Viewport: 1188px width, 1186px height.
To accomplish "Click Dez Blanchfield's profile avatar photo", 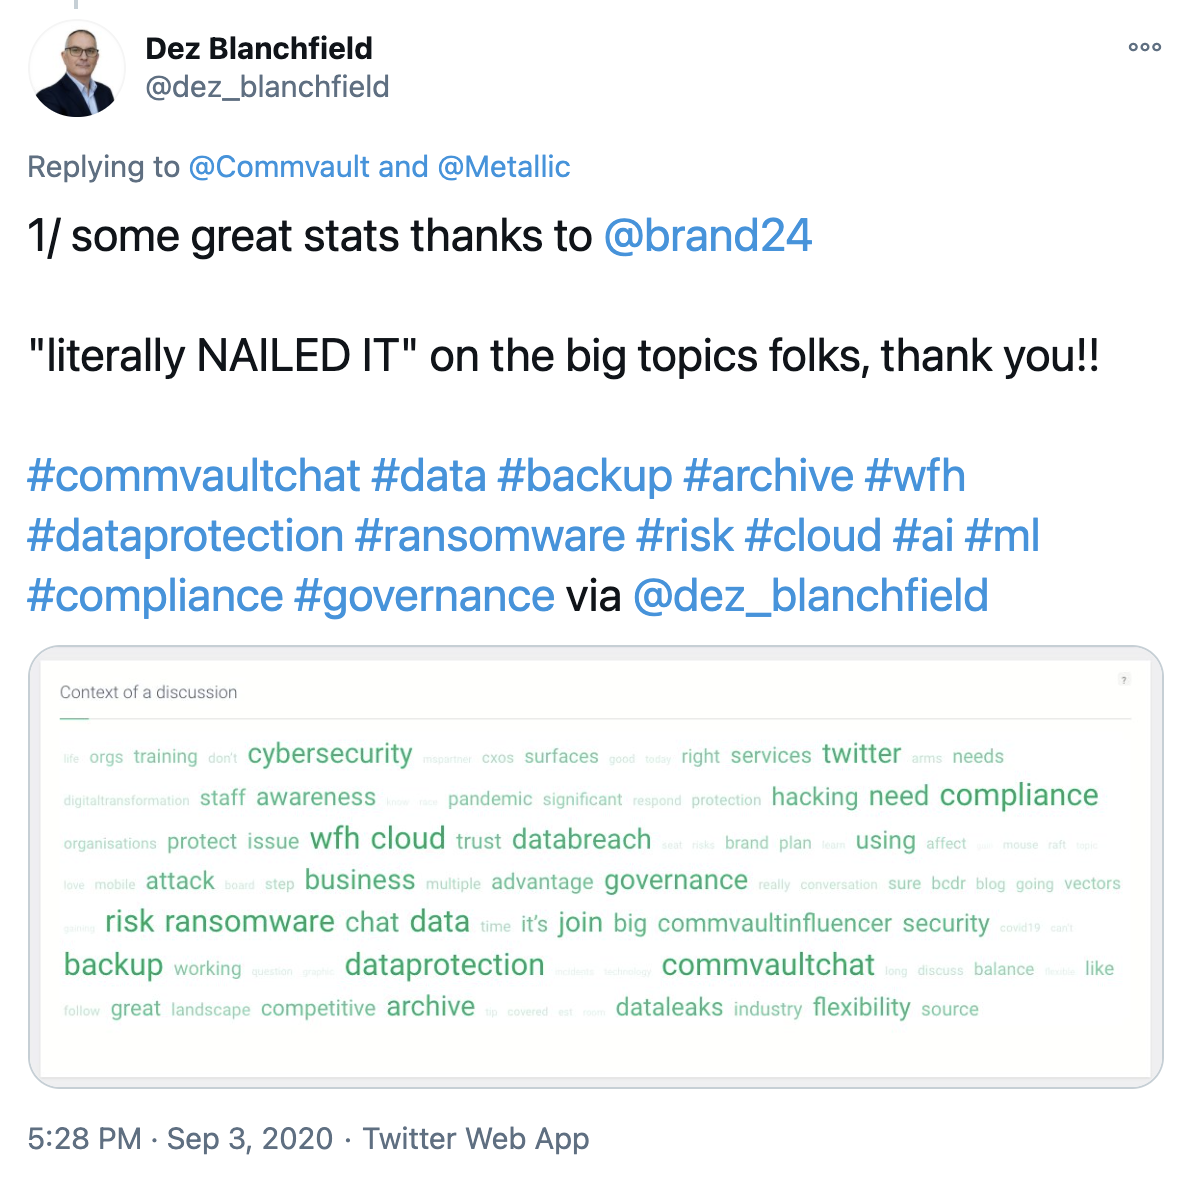I will (77, 69).
